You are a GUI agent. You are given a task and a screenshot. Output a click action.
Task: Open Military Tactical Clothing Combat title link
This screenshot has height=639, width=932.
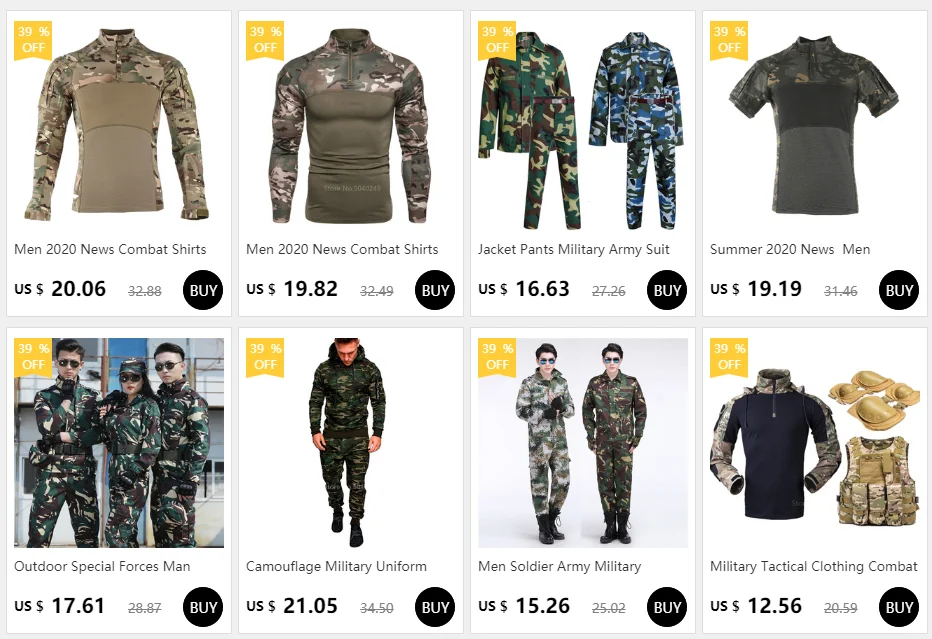pyautogui.click(x=814, y=566)
